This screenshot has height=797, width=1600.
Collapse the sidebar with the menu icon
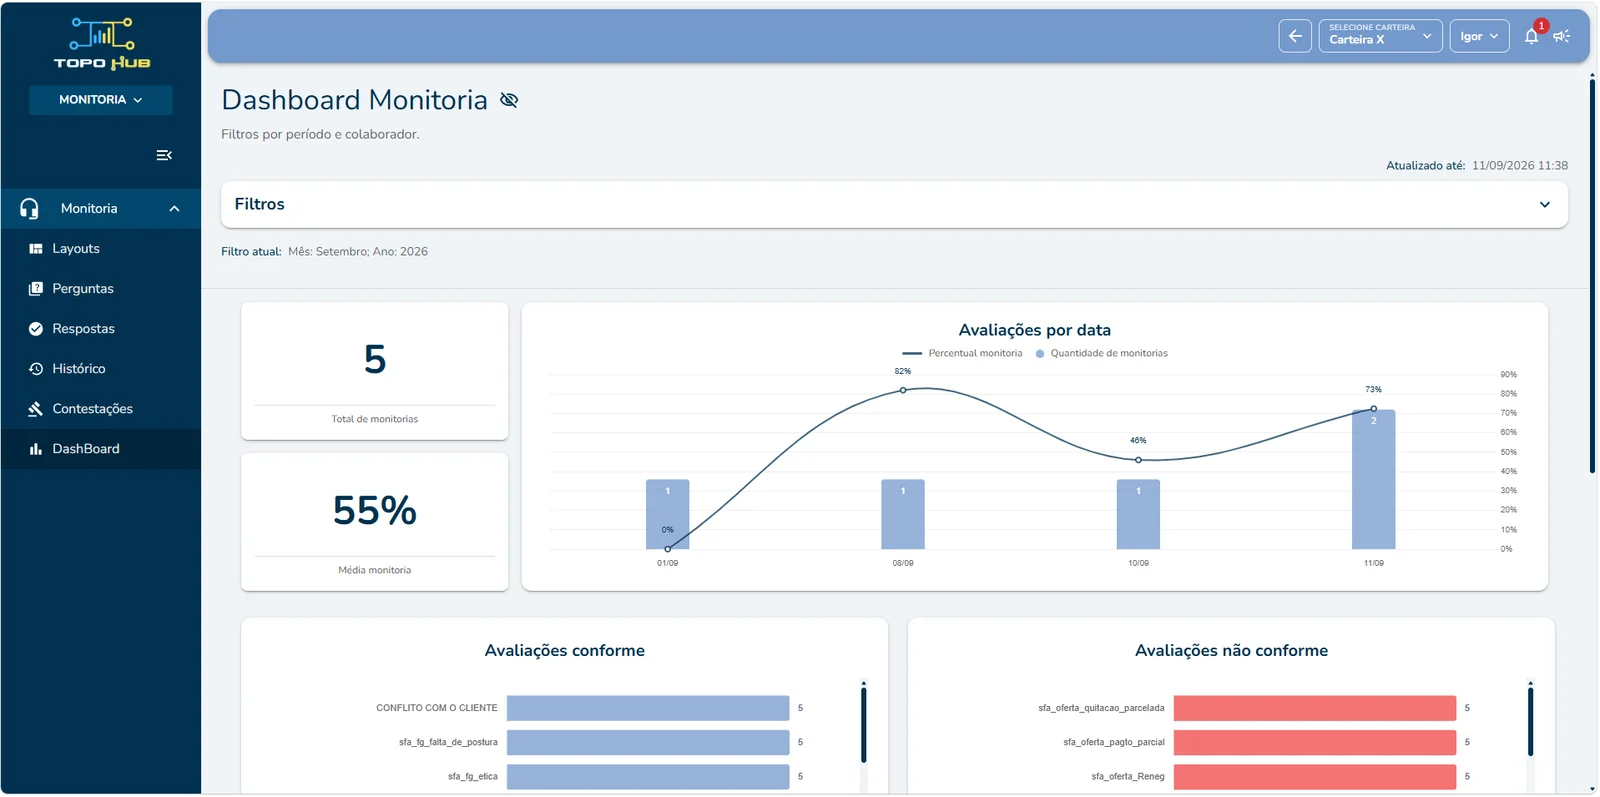(164, 155)
